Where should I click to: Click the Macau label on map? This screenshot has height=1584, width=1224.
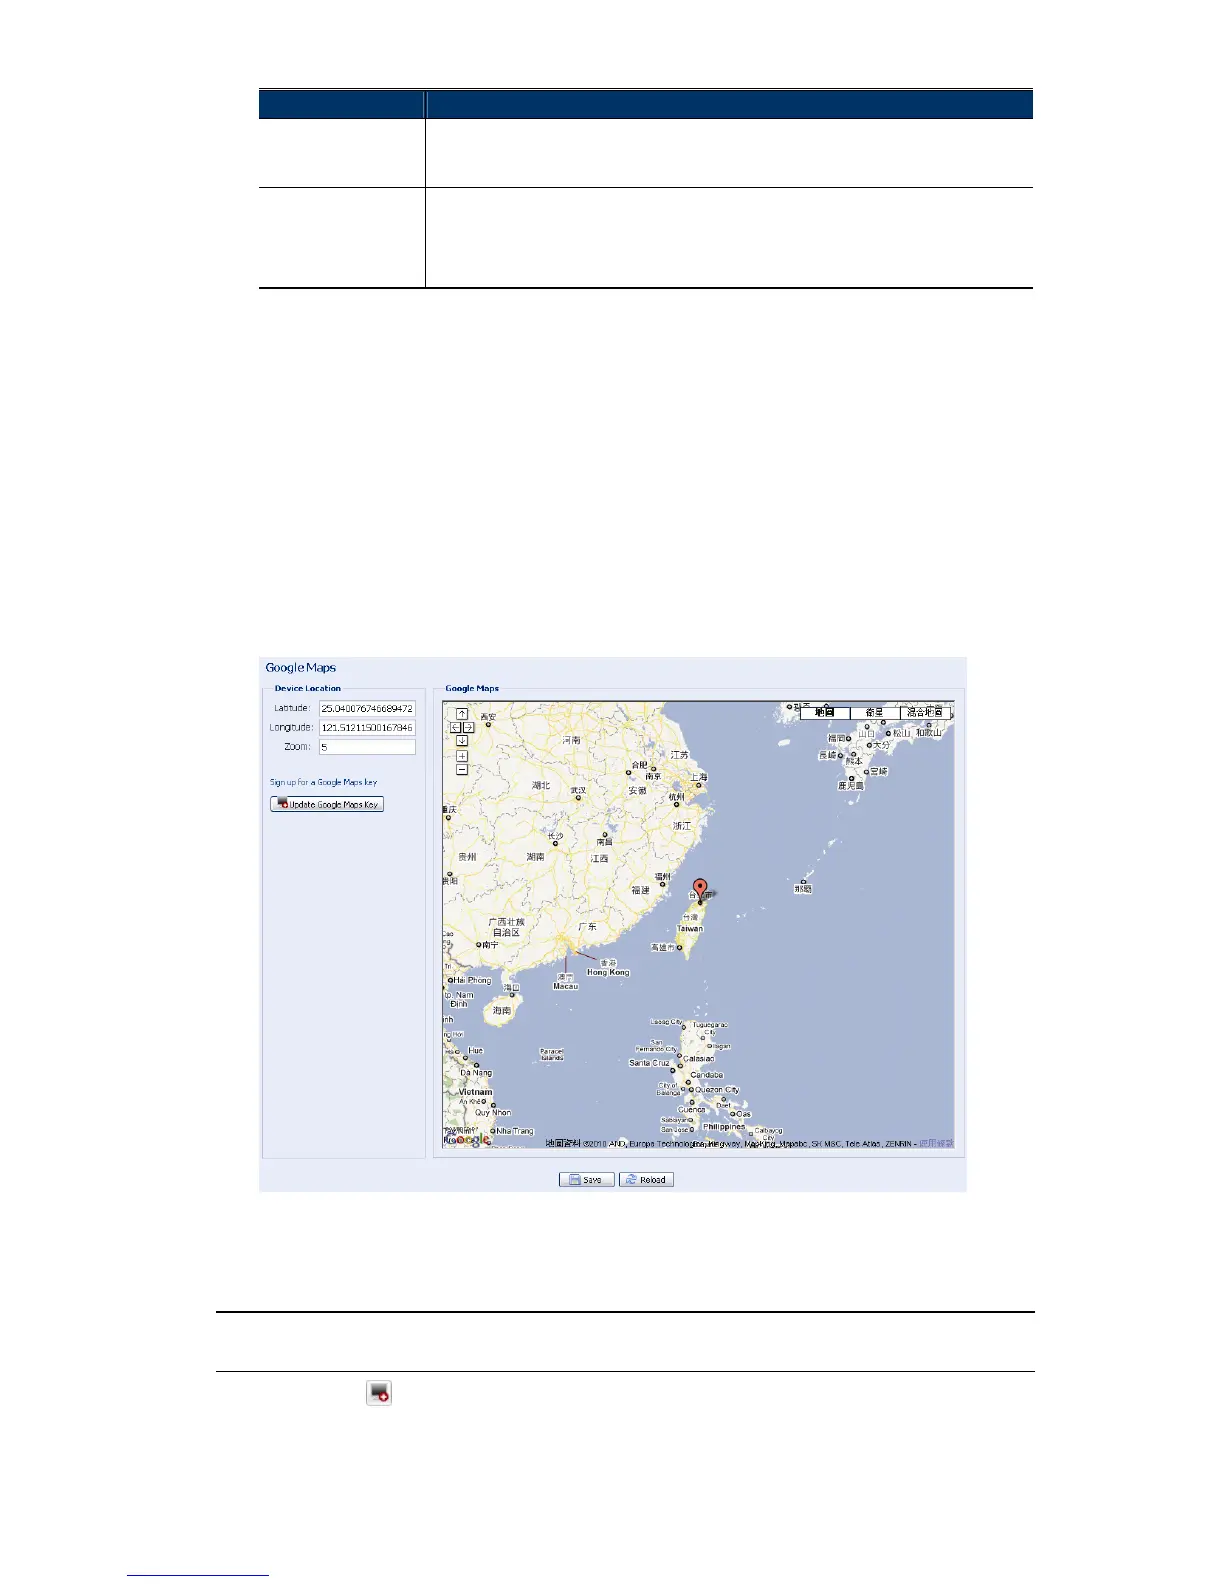click(566, 986)
